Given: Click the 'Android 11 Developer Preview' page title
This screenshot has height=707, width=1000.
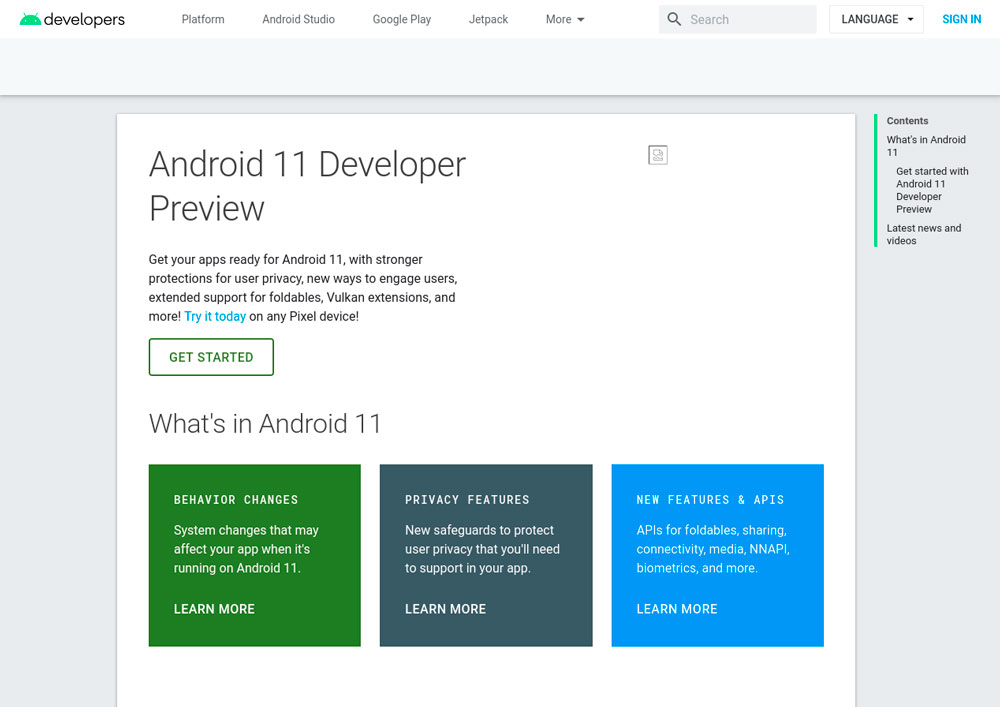Looking at the screenshot, I should [307, 186].
